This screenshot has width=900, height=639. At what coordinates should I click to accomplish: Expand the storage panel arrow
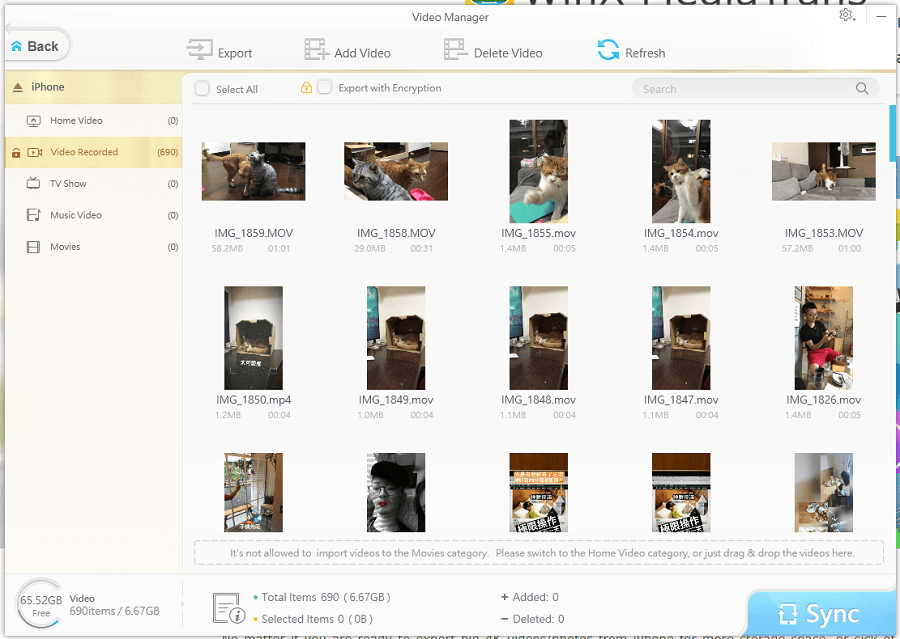[x=181, y=605]
